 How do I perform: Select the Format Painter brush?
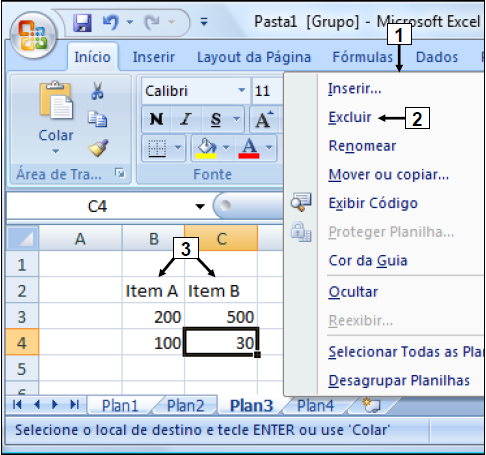pos(98,148)
